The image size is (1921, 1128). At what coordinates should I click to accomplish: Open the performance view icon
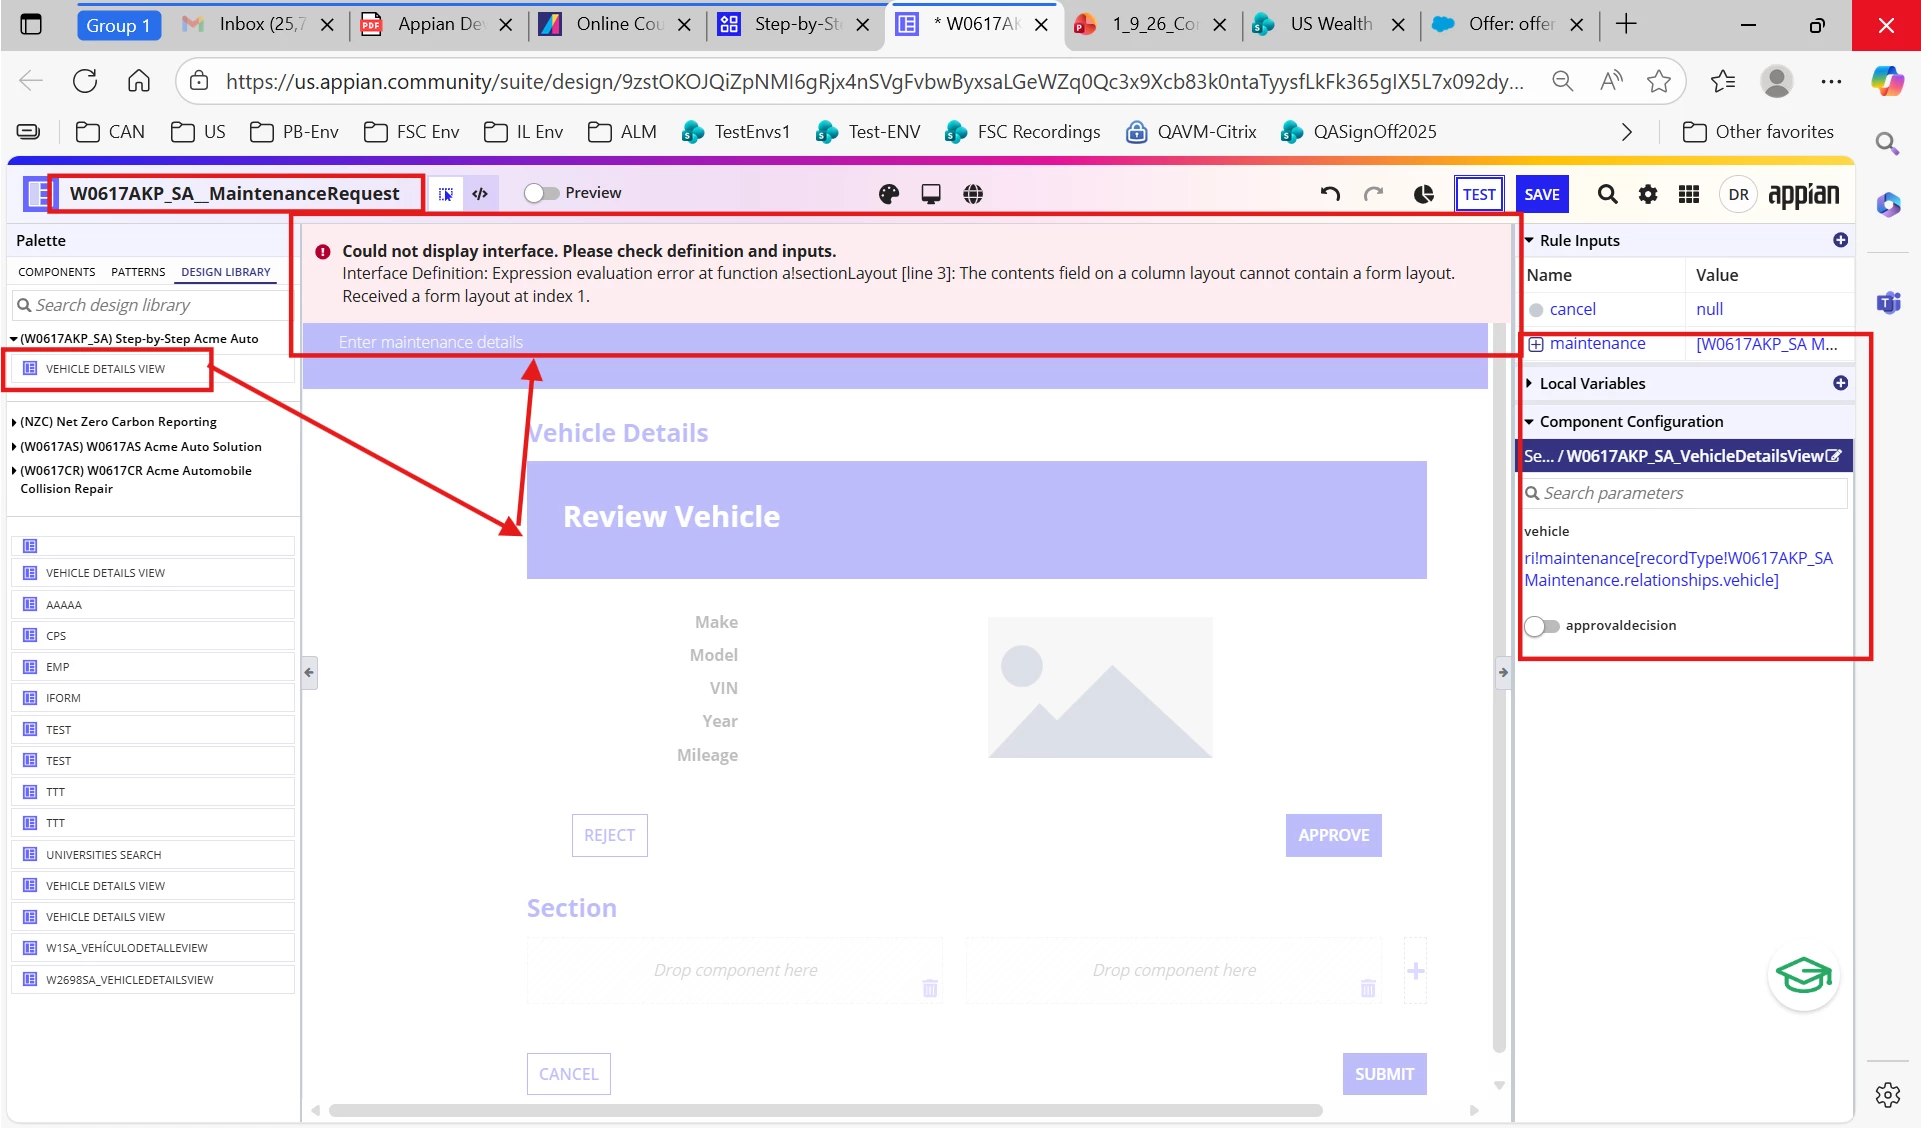click(x=1424, y=194)
